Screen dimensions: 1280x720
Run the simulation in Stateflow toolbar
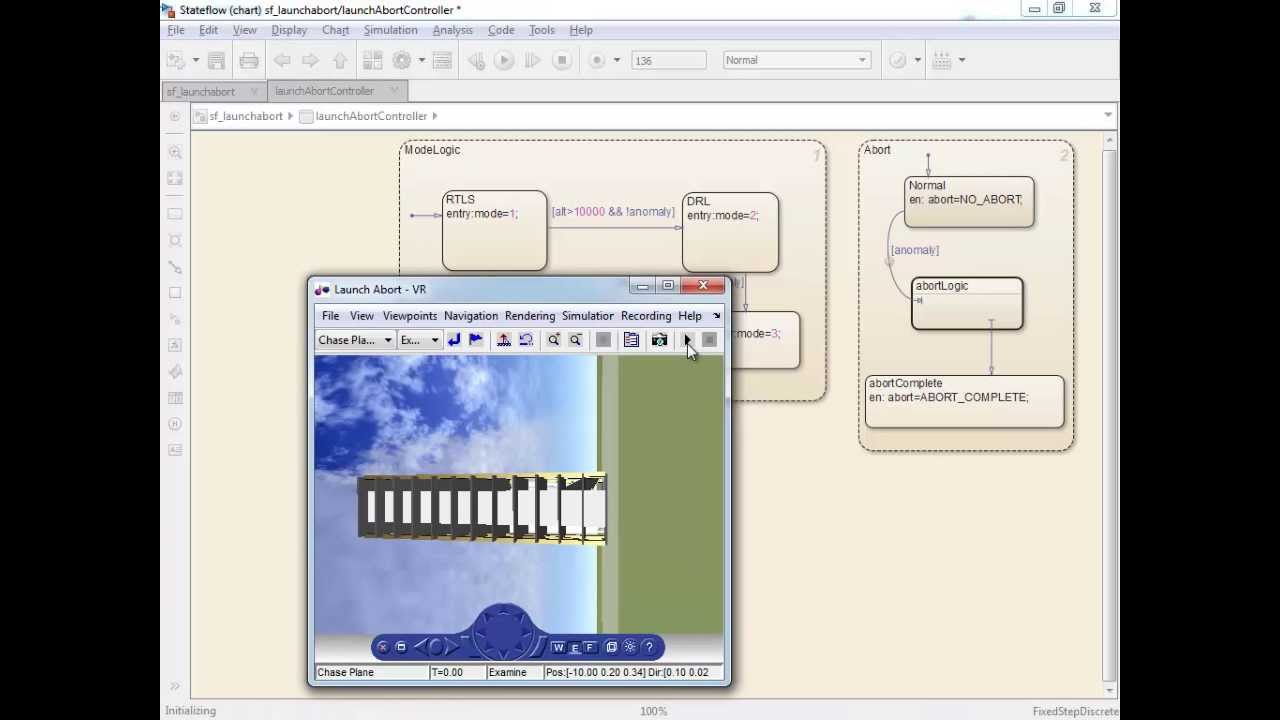click(504, 60)
